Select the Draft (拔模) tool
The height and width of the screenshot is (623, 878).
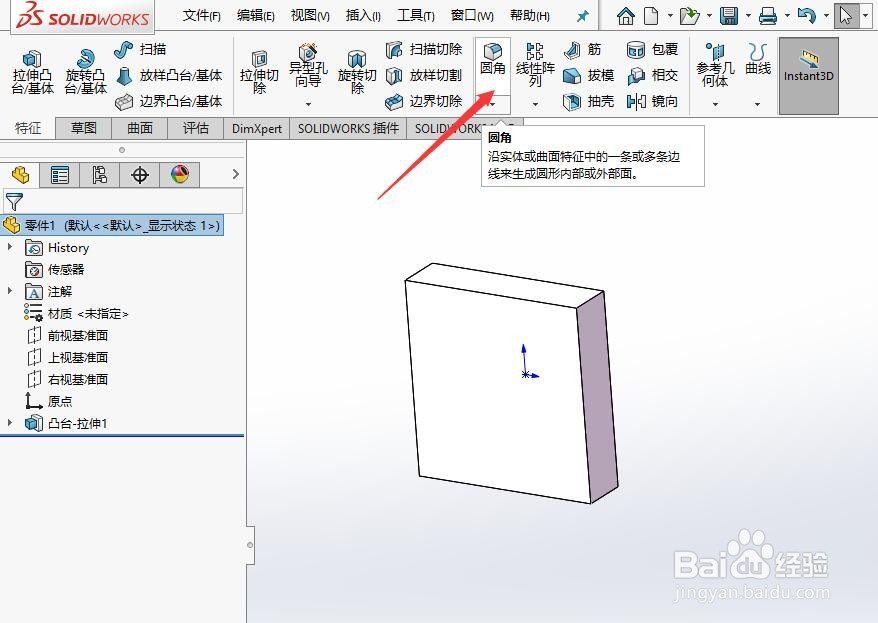point(588,75)
